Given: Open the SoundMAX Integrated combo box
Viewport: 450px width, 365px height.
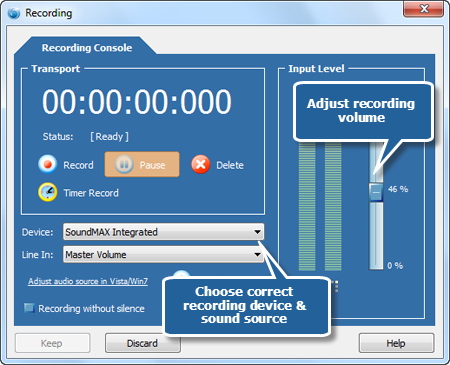Looking at the screenshot, I should 163,232.
